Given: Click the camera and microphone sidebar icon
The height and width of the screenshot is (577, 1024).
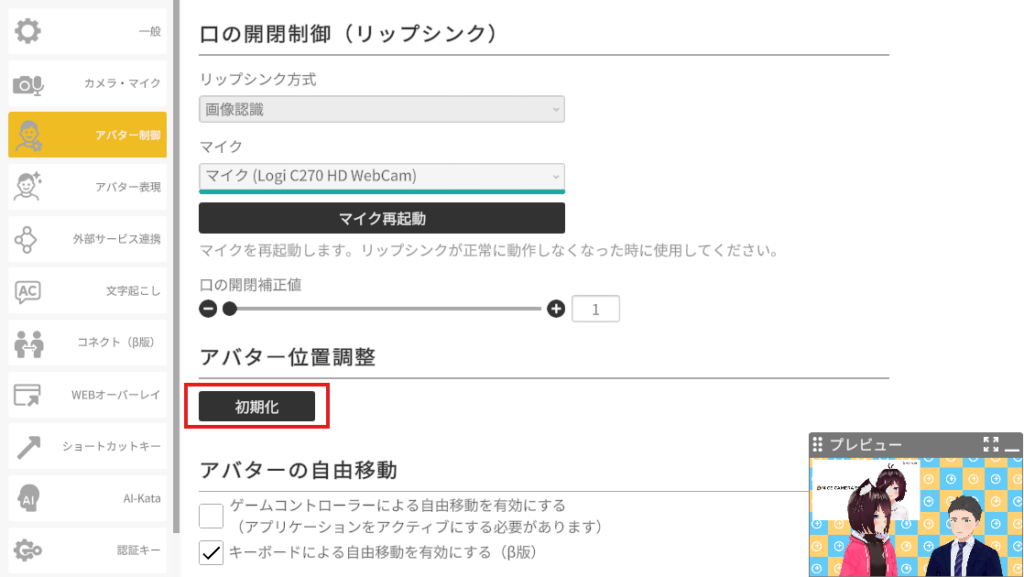Looking at the screenshot, I should (28, 84).
